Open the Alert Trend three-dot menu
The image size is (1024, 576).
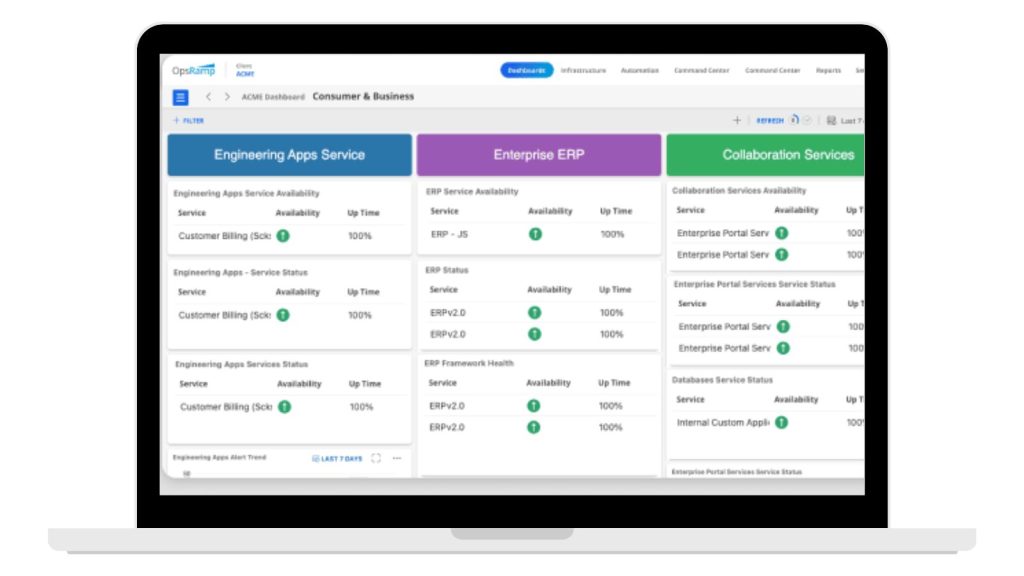[x=397, y=458]
